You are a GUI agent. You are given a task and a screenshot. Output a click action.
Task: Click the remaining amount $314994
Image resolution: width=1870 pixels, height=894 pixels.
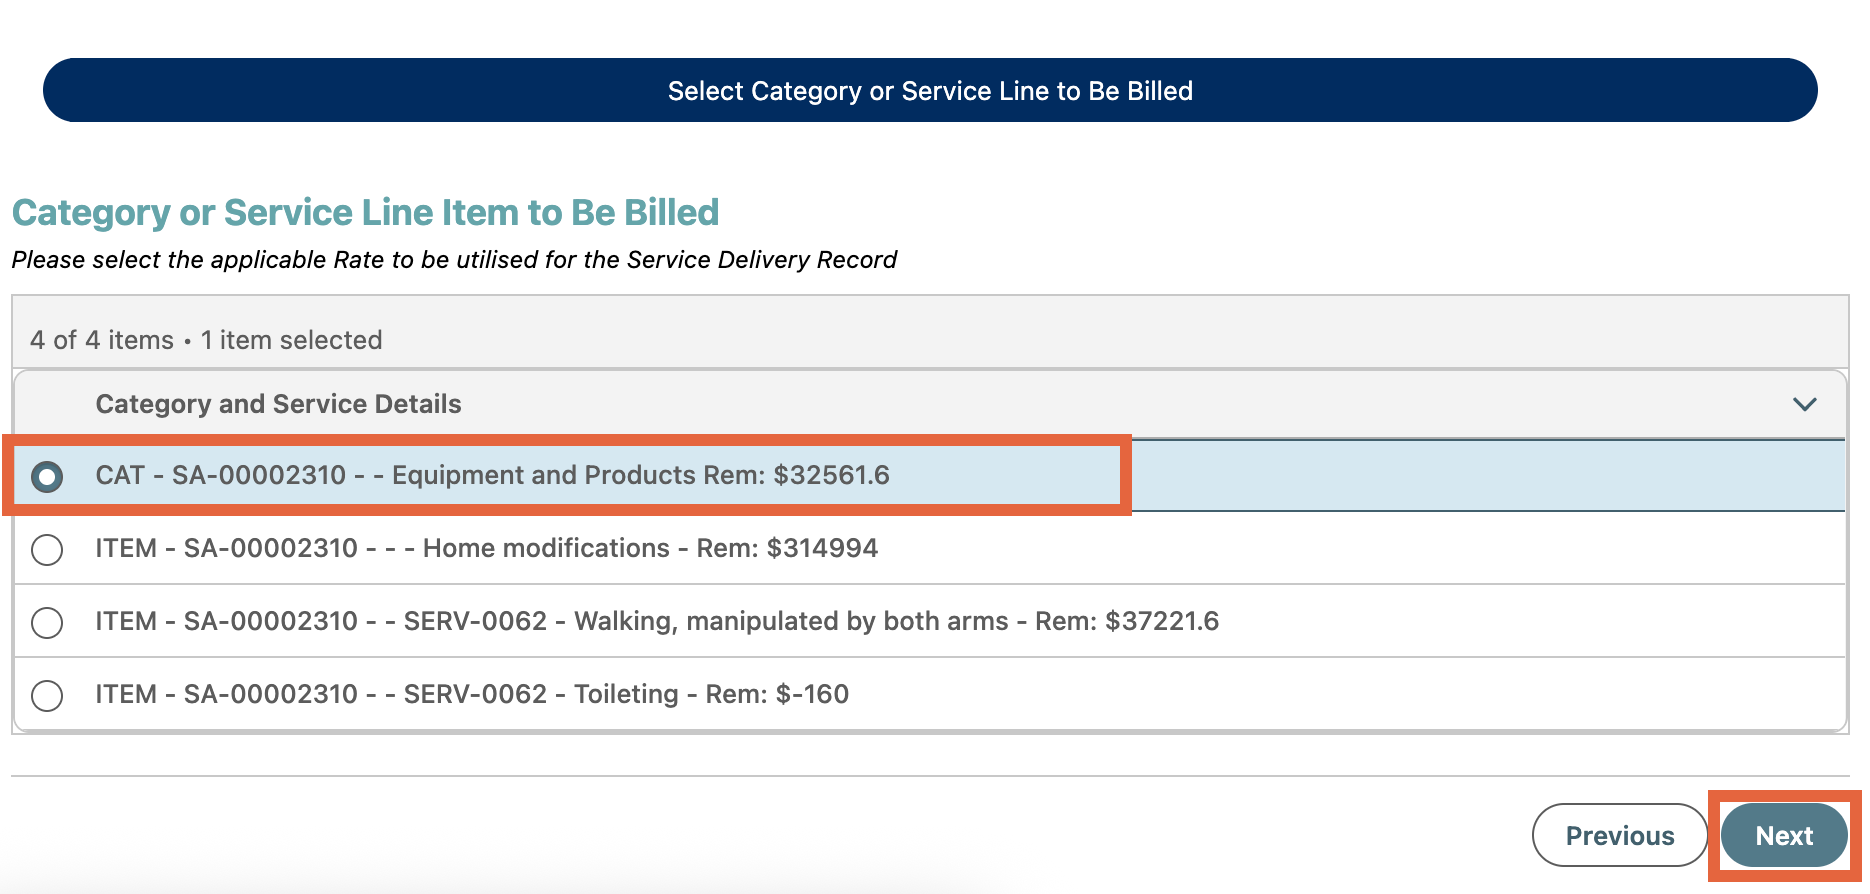(x=822, y=548)
